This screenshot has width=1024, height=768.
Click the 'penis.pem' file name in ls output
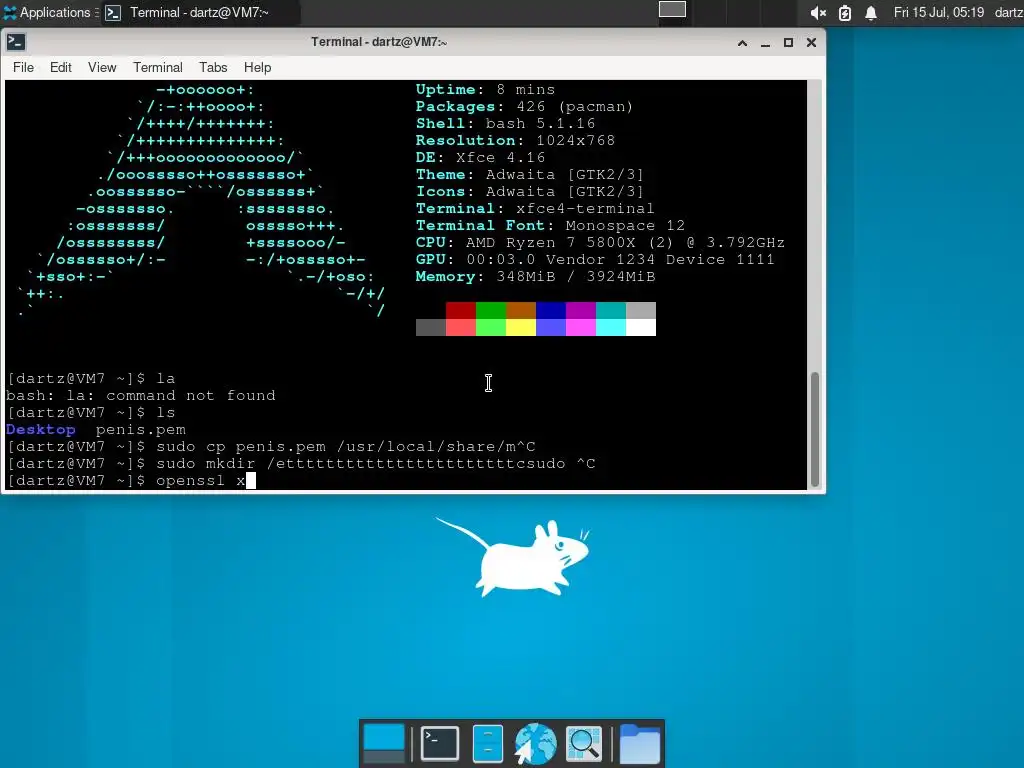[x=140, y=430]
